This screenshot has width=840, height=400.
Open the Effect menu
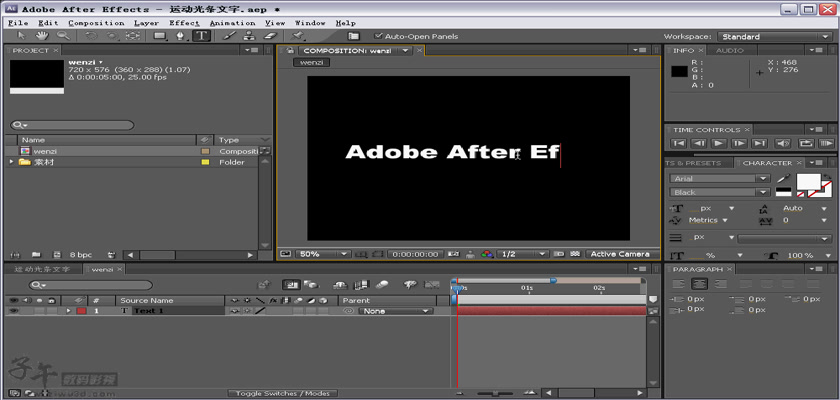[x=184, y=23]
